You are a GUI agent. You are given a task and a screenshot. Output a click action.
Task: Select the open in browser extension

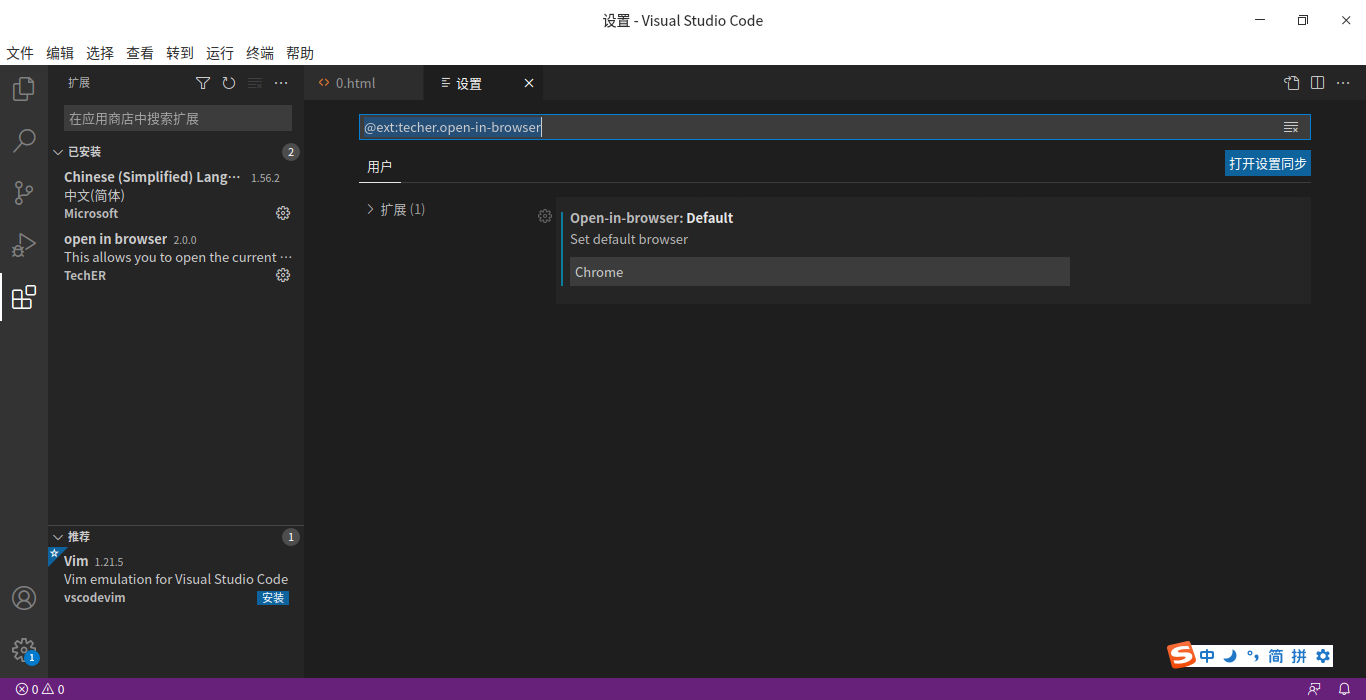pyautogui.click(x=176, y=257)
